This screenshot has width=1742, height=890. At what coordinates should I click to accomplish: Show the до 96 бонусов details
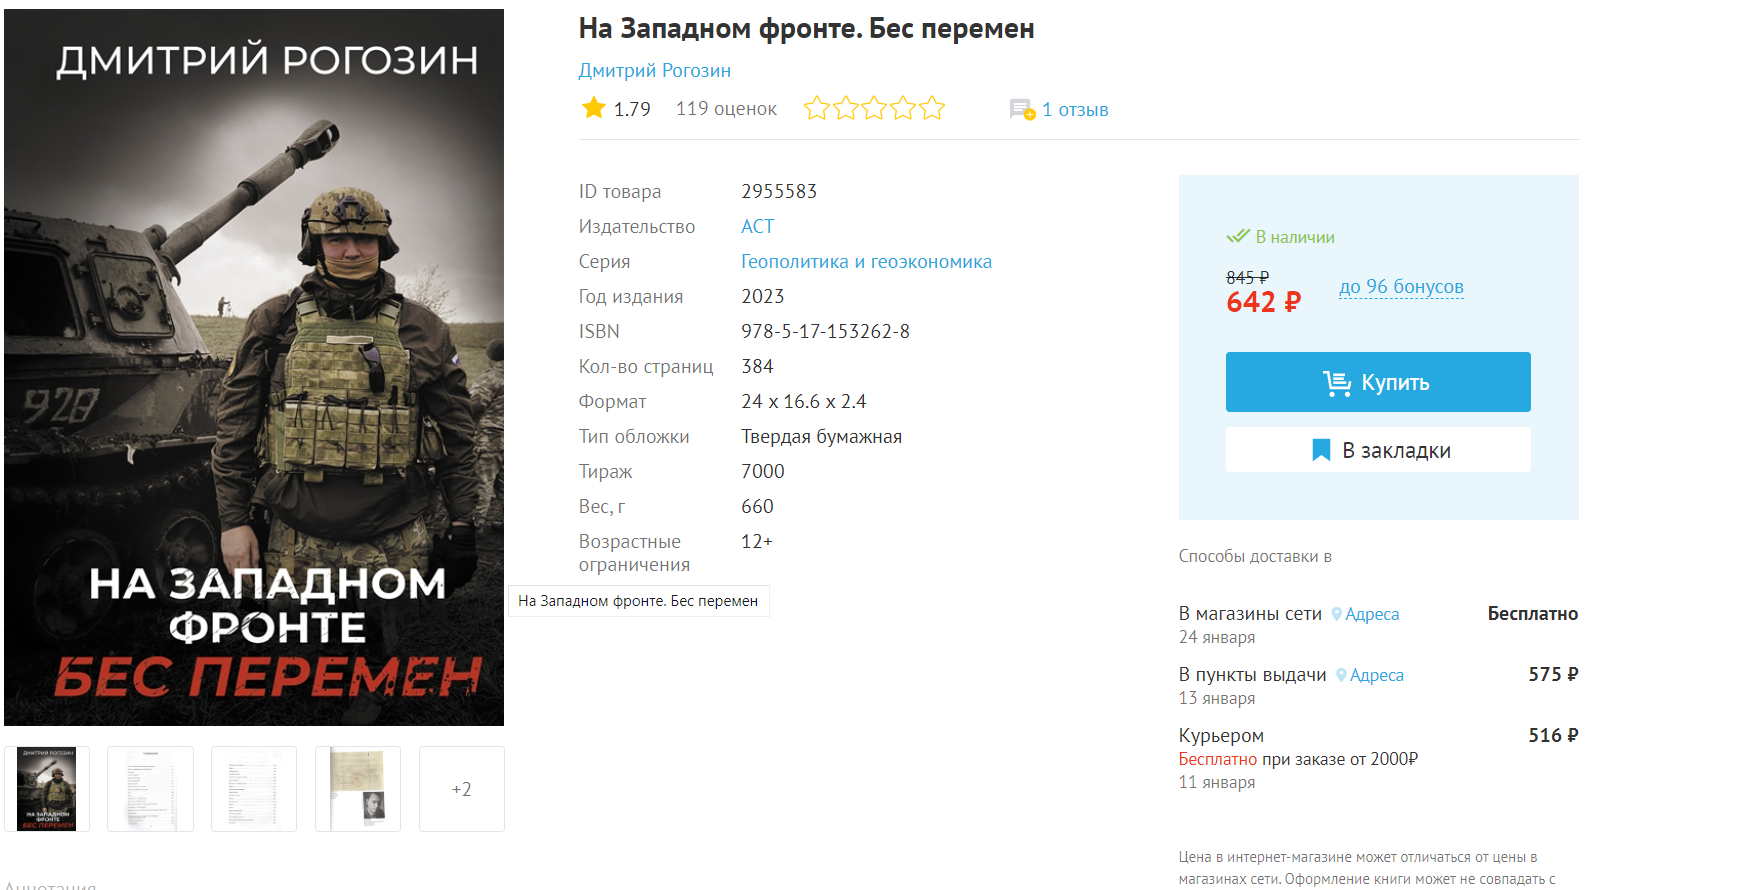pos(1401,287)
